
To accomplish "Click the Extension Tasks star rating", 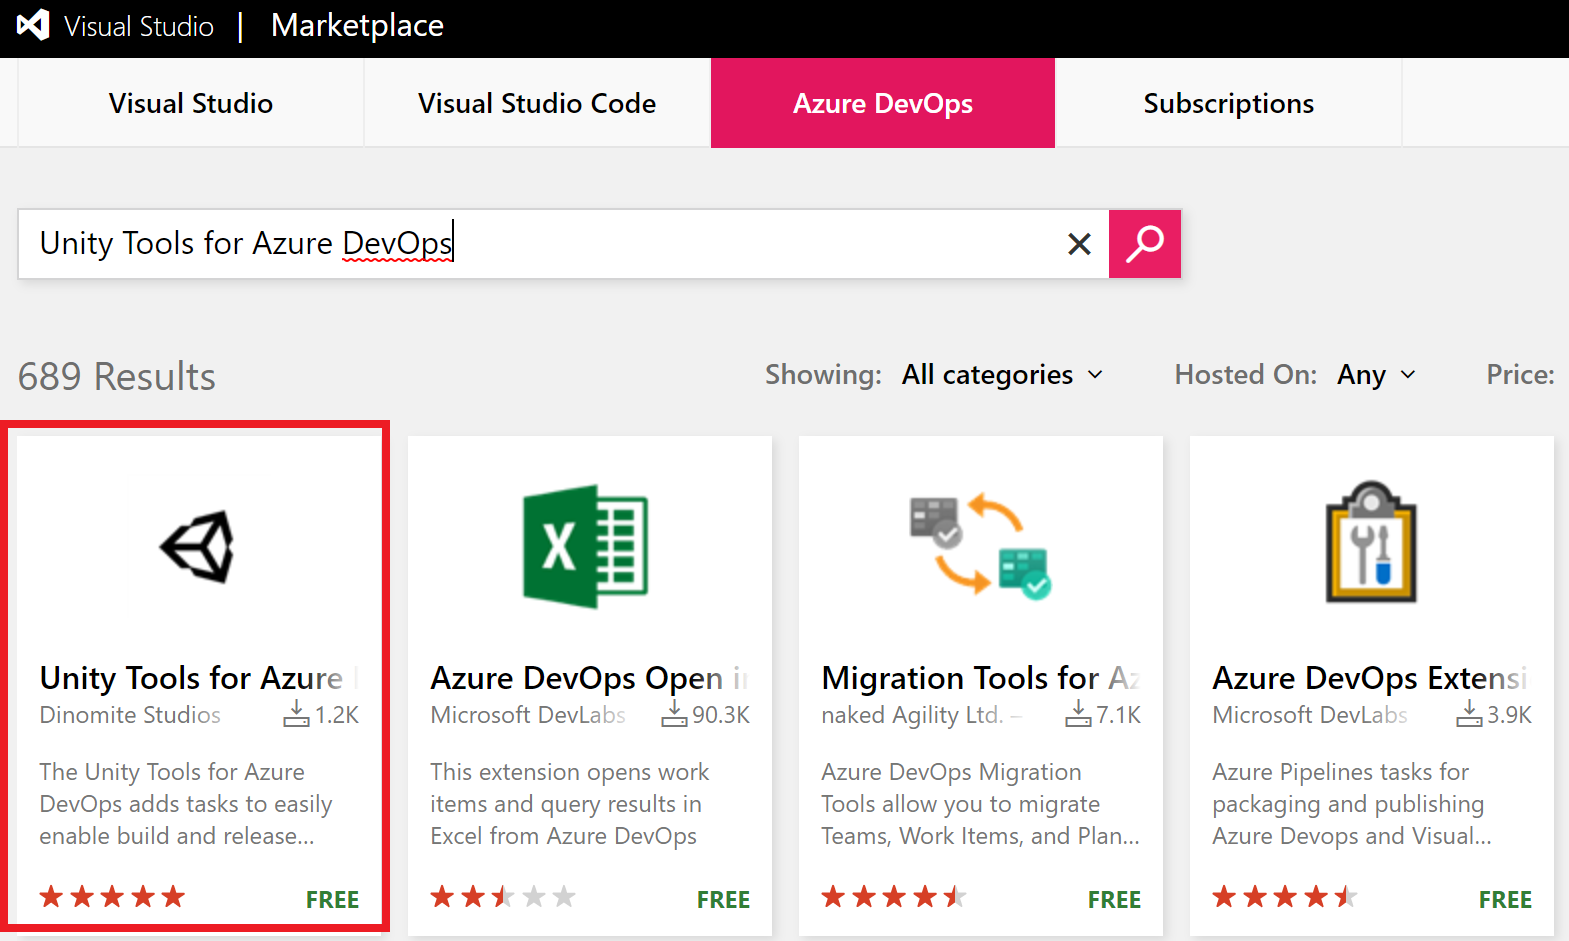I will [1285, 897].
